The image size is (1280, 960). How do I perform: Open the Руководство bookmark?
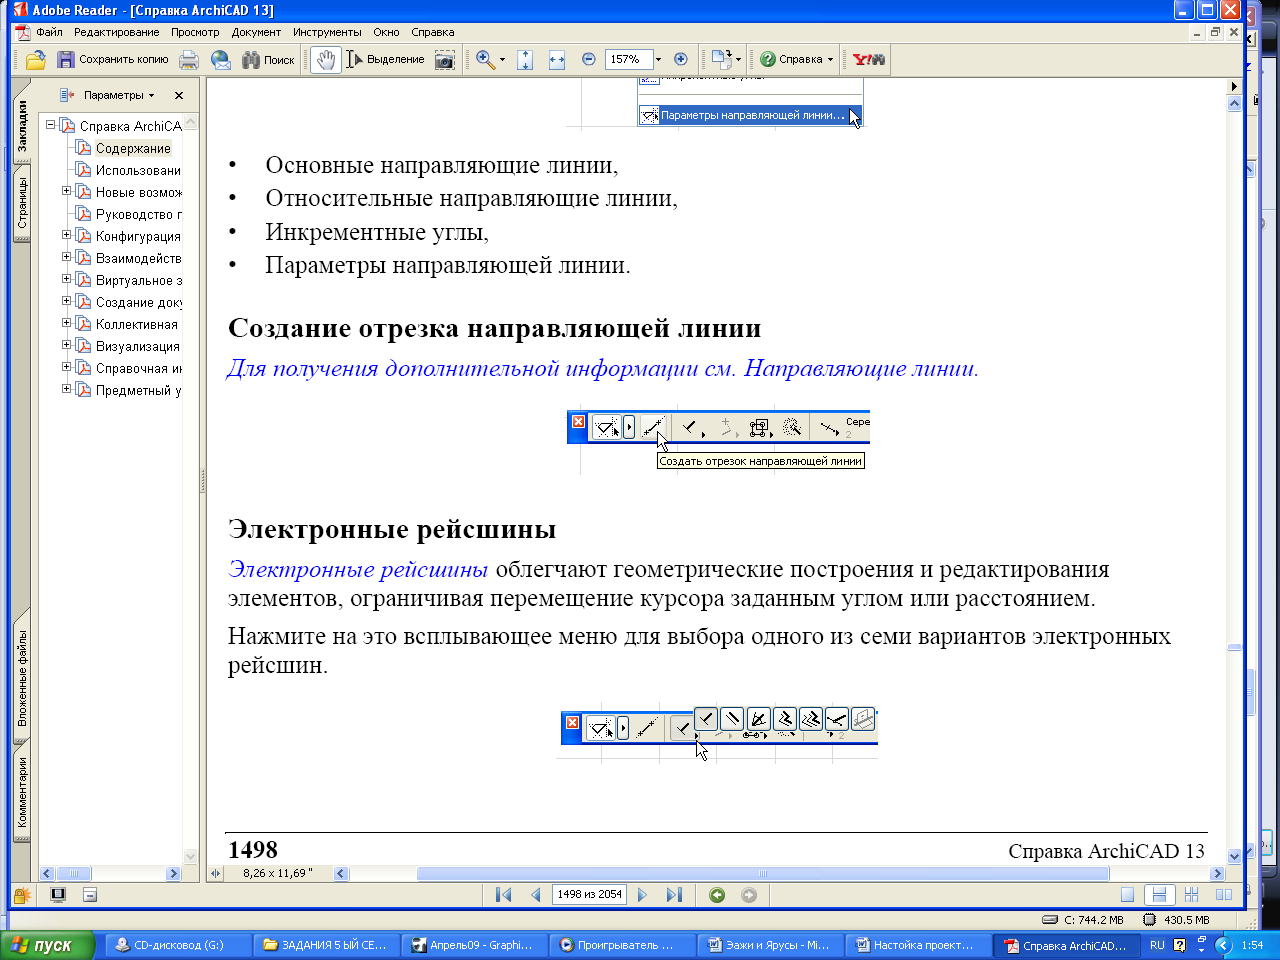pos(138,214)
